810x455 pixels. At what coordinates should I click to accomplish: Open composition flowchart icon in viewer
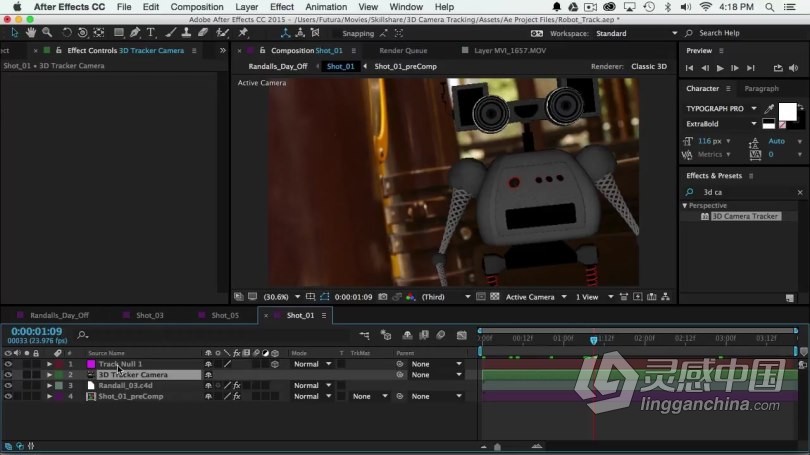coord(665,297)
